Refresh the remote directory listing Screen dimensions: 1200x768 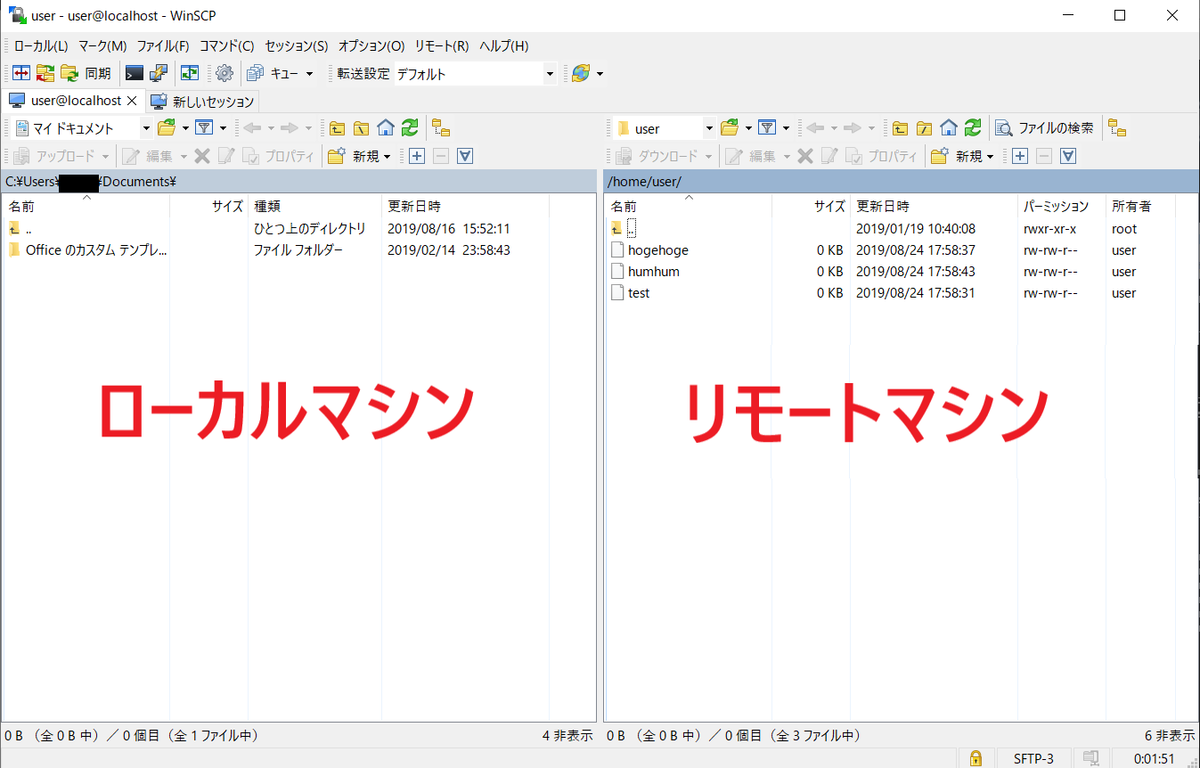(x=970, y=128)
